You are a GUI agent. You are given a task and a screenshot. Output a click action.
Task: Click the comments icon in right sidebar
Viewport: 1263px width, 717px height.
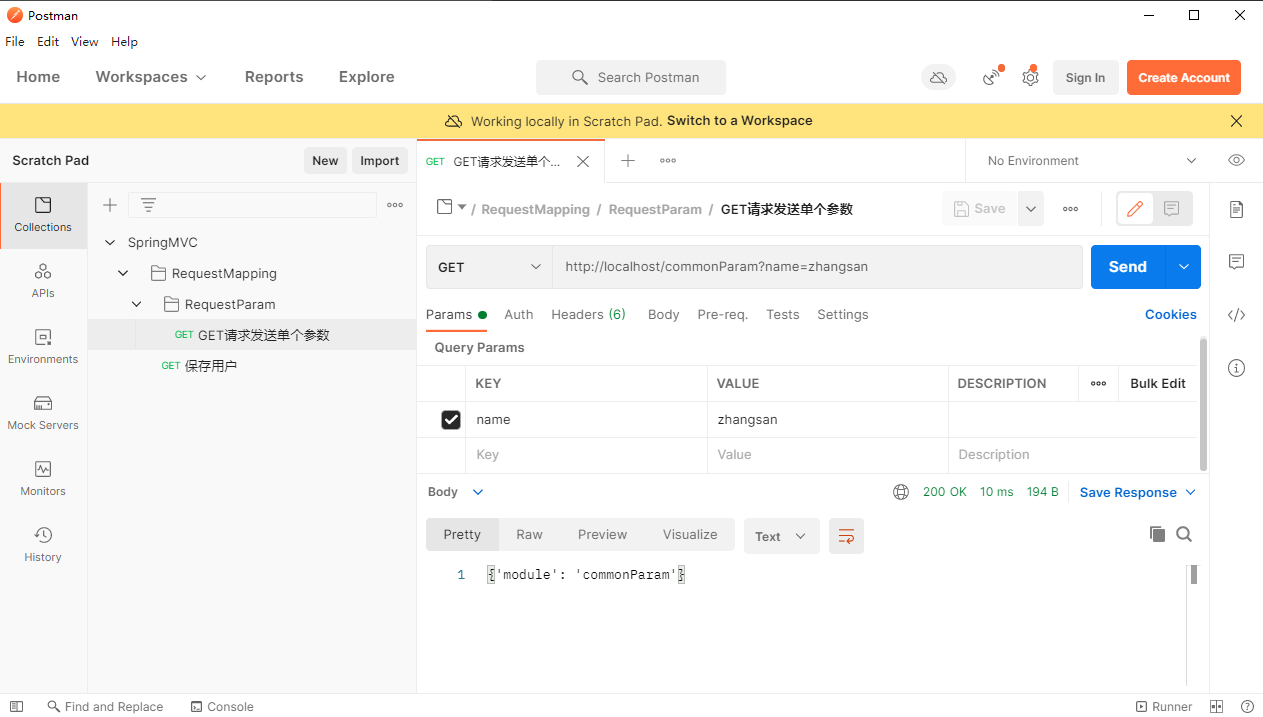click(1236, 262)
